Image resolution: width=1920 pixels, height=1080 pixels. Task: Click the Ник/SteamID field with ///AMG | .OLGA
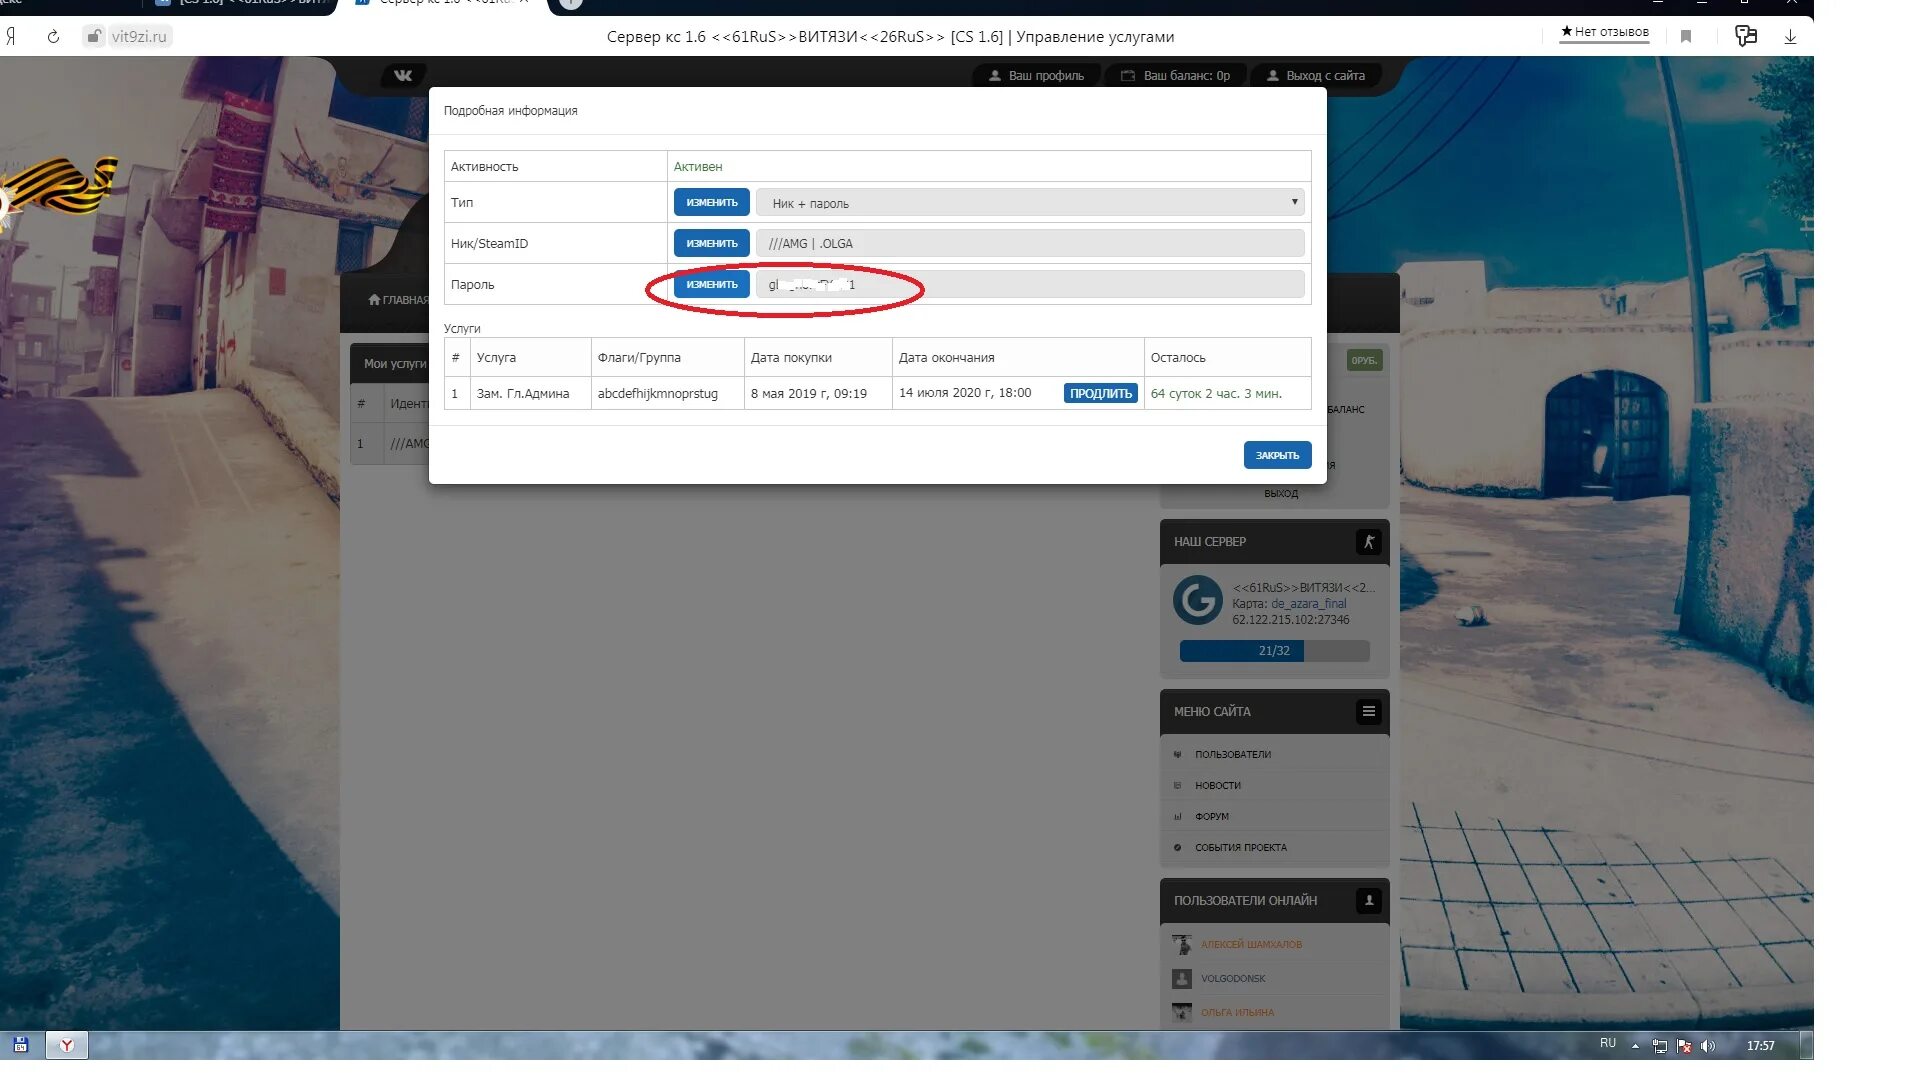click(x=1030, y=244)
